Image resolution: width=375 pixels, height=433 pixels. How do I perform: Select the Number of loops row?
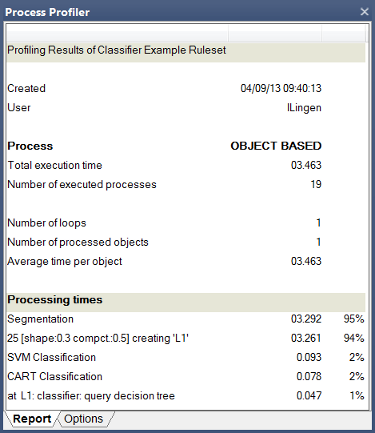click(x=186, y=223)
